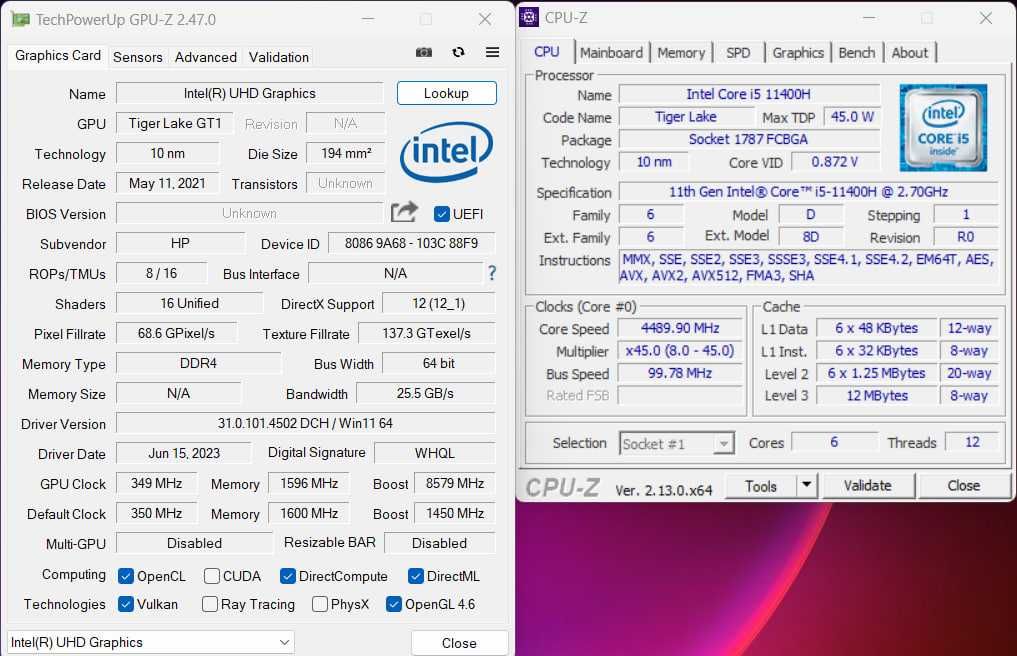Click the Threads count 12 value
The height and width of the screenshot is (656, 1017).
pos(972,442)
